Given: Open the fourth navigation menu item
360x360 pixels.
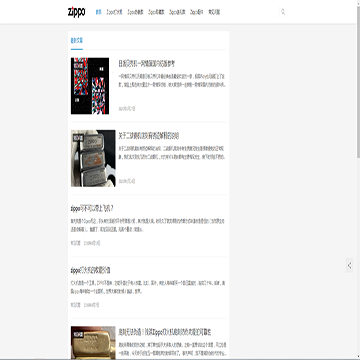Looking at the screenshot, I should [x=156, y=12].
